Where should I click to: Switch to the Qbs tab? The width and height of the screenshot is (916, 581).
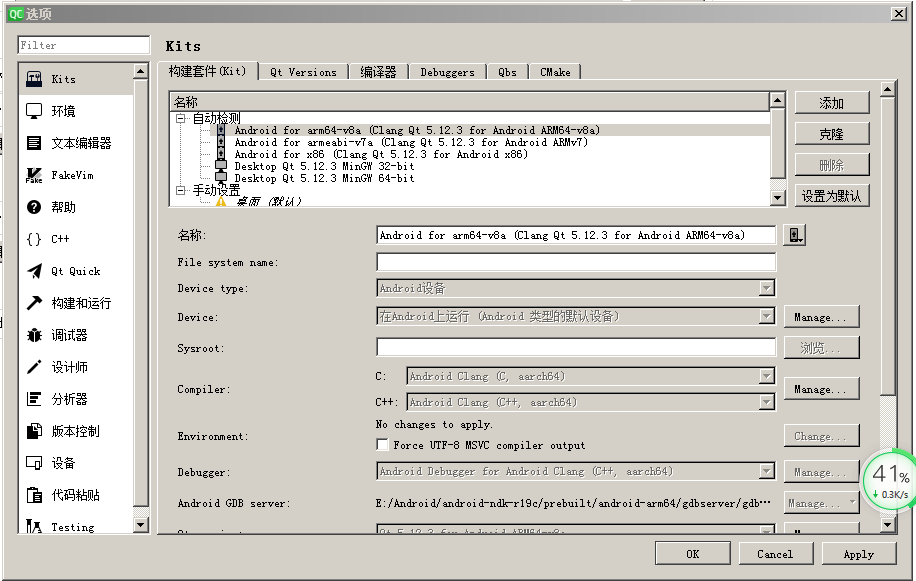click(507, 72)
